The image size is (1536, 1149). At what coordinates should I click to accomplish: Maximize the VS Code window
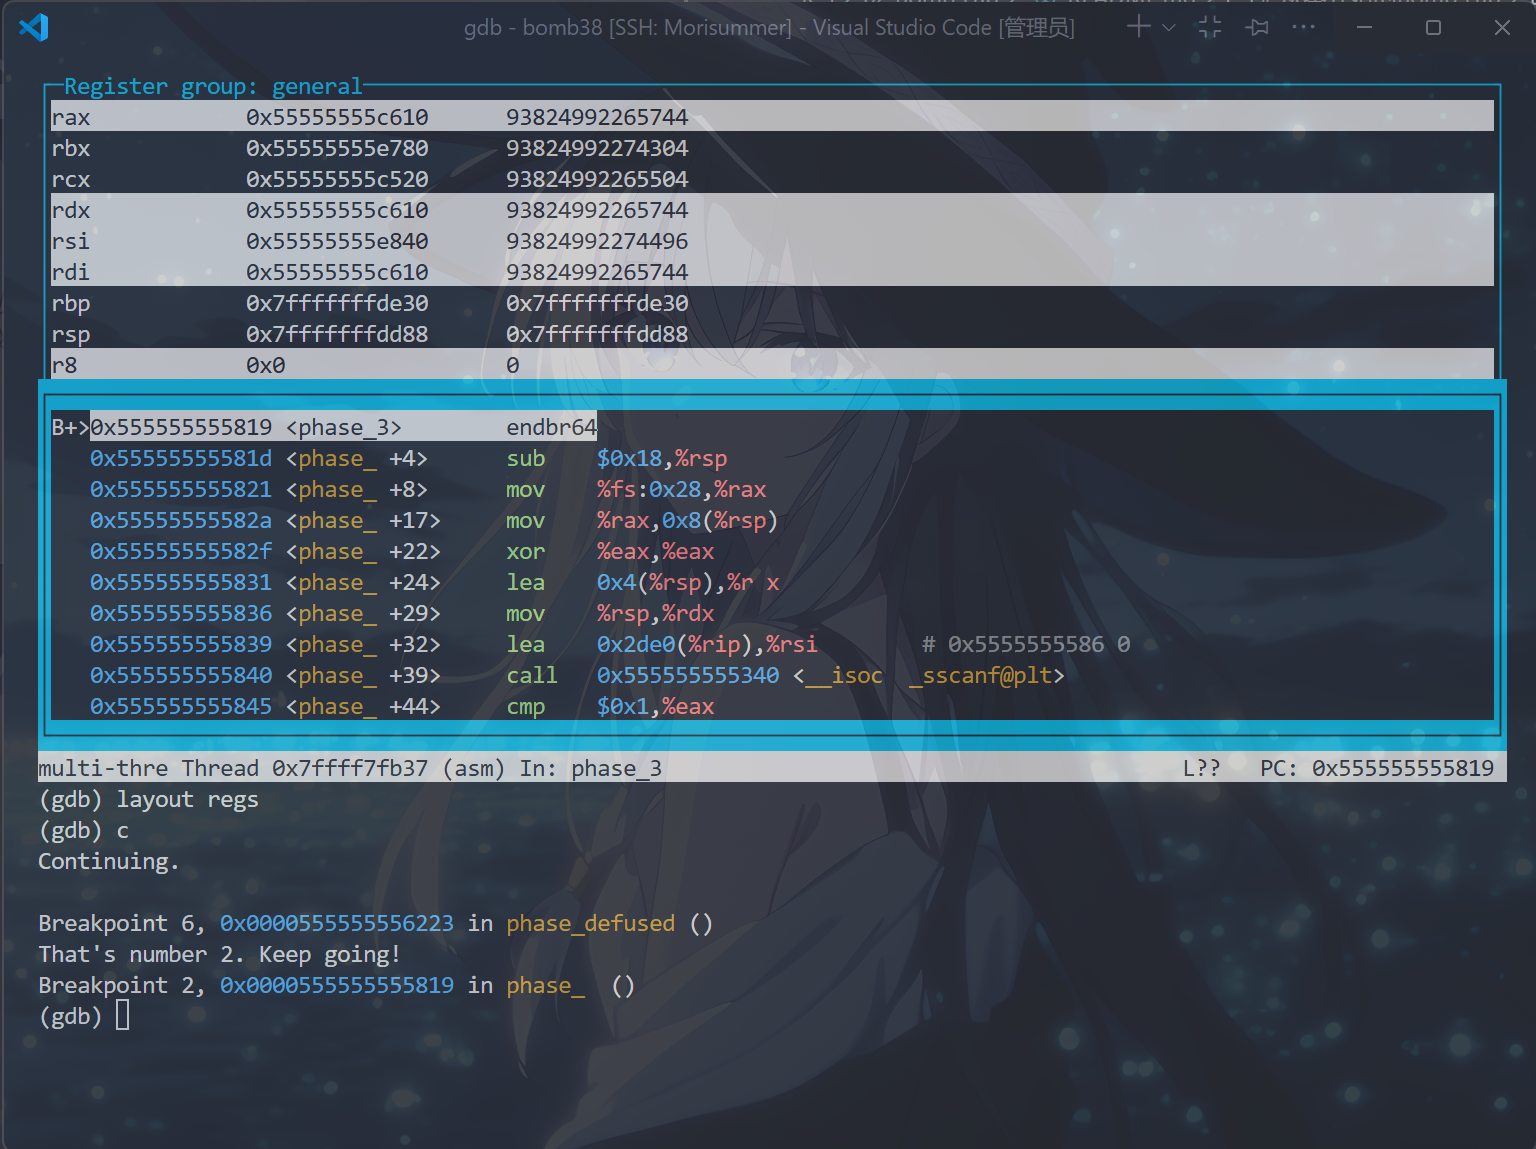tap(1433, 27)
